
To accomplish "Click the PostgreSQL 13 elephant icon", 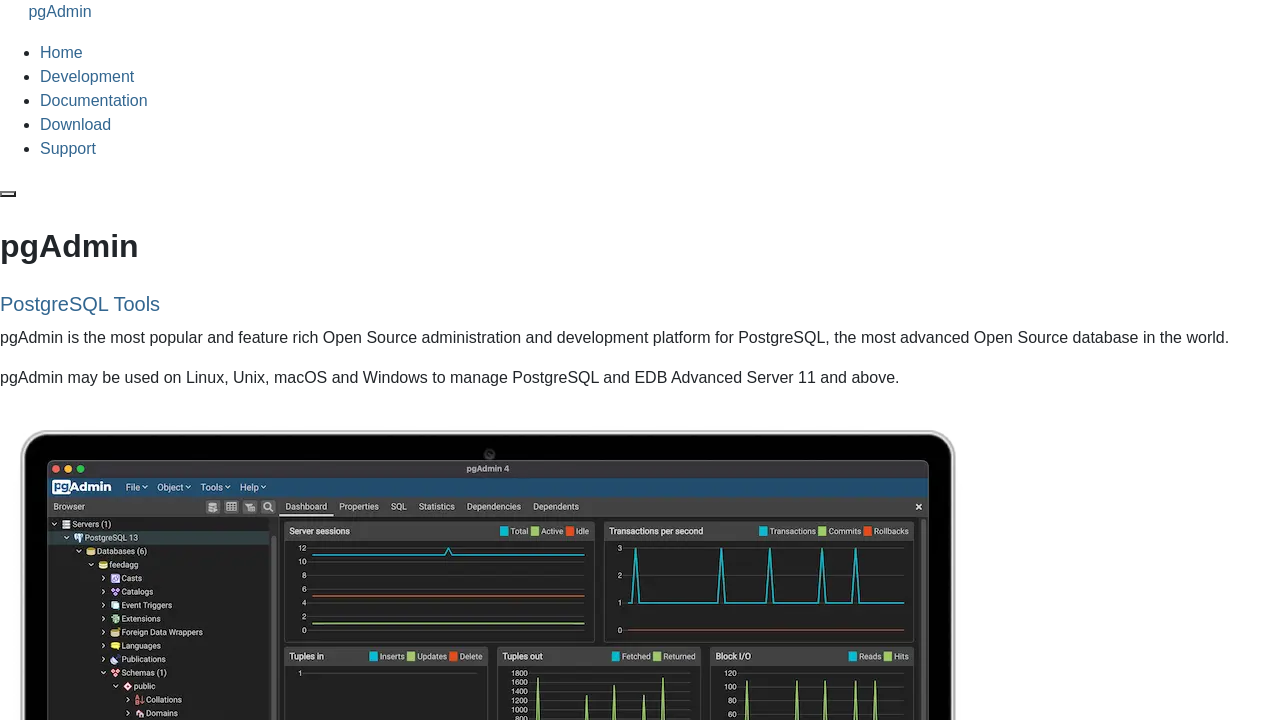I will (78, 538).
